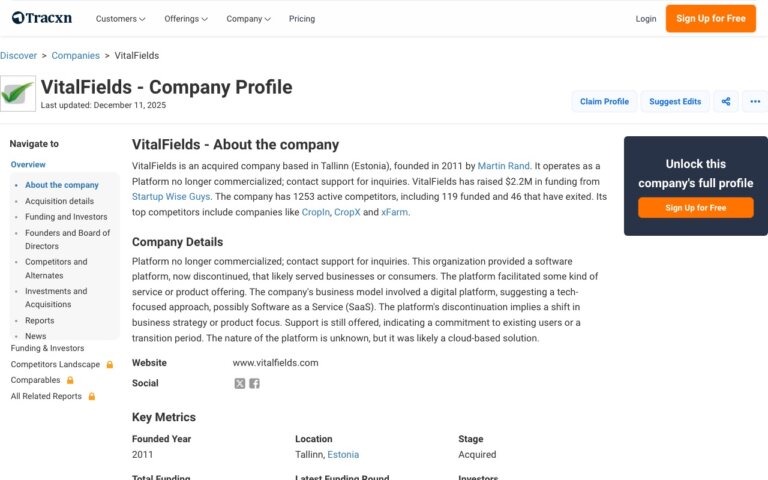Expand the Company dropdown menu
Viewport: 768px width, 480px height.
click(x=248, y=19)
